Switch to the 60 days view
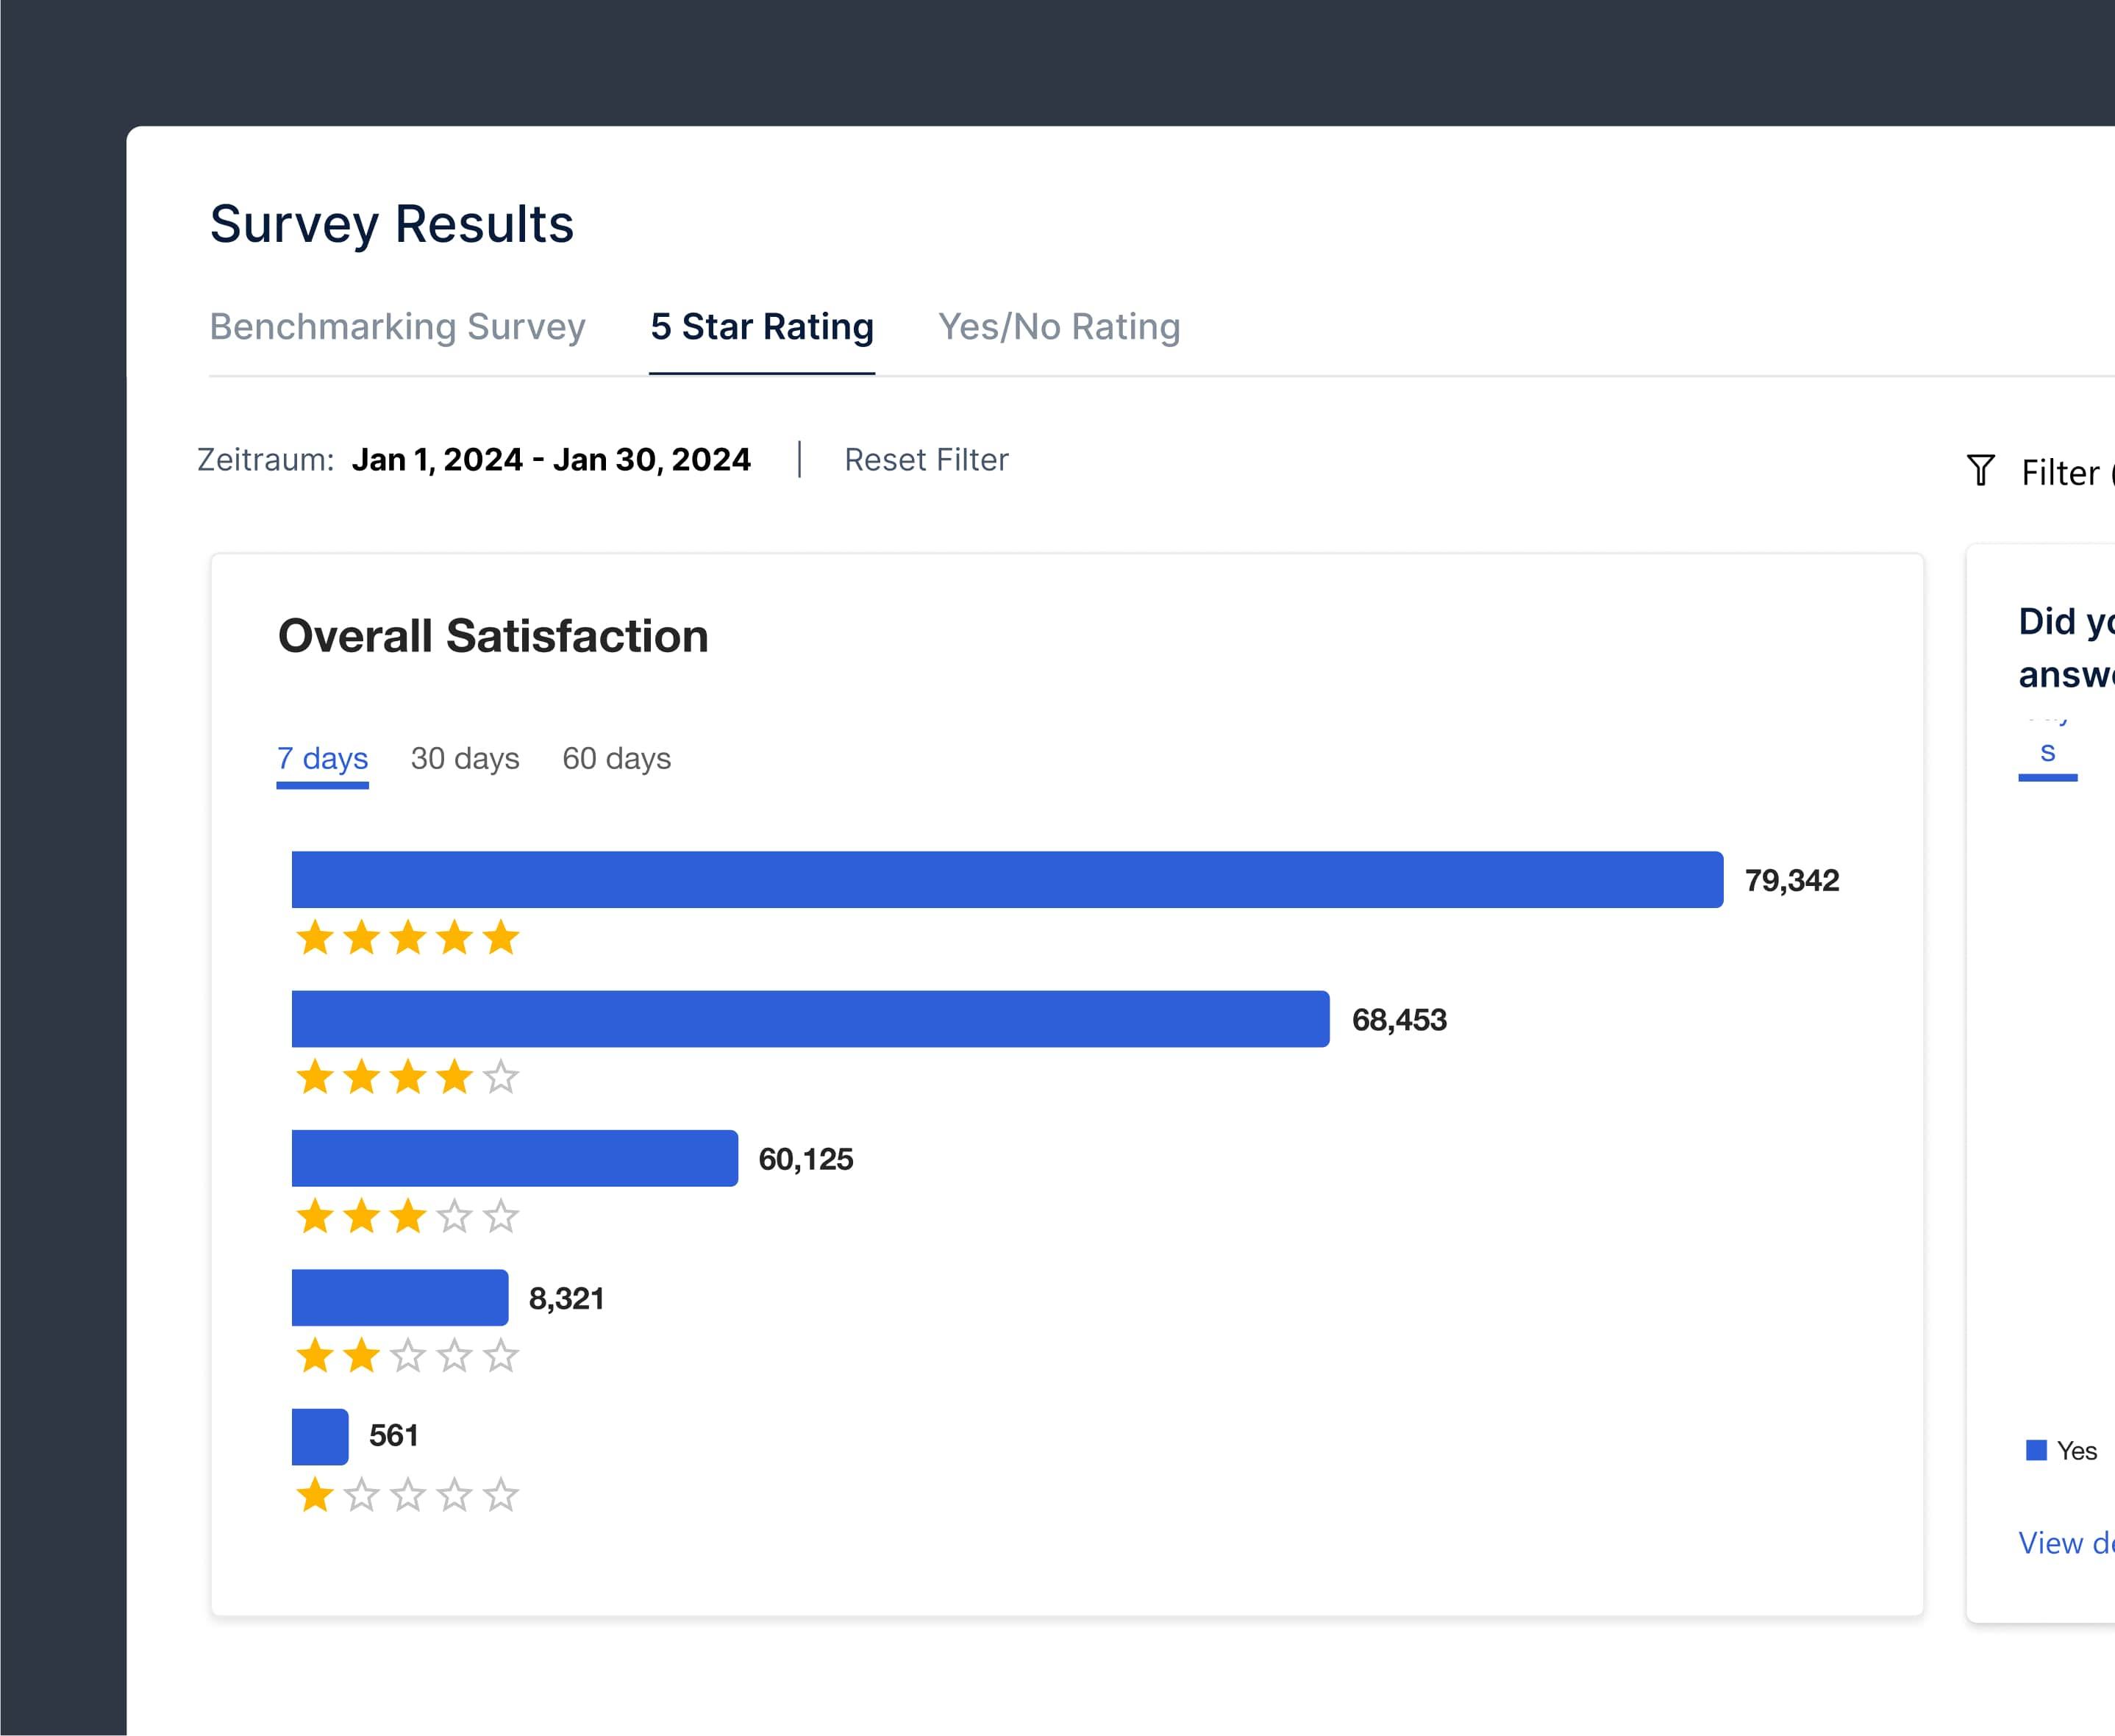2115x1736 pixels. pos(616,758)
